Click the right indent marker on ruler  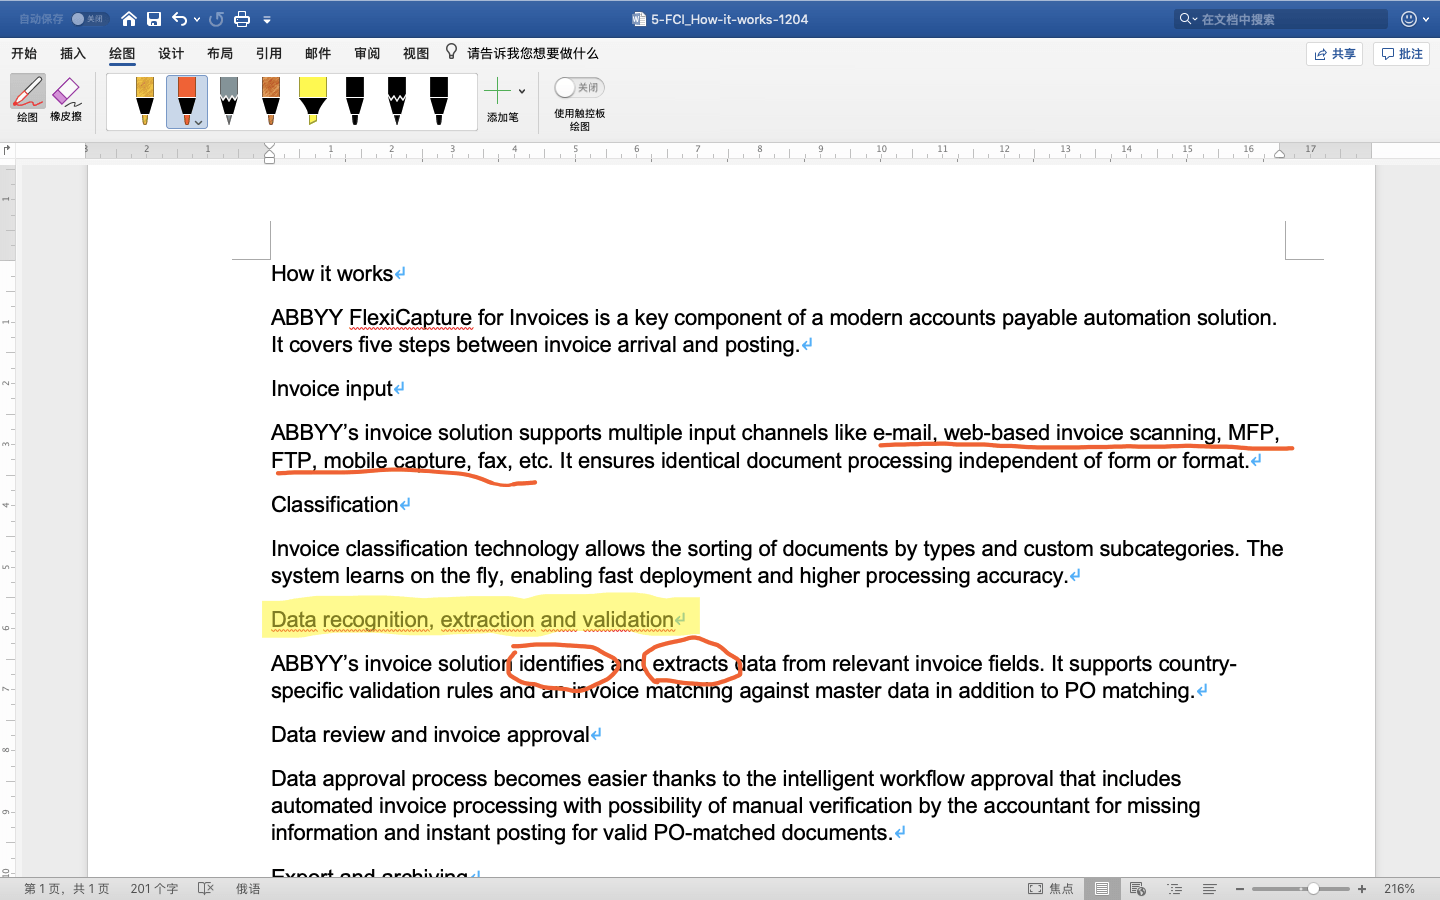pyautogui.click(x=1279, y=154)
